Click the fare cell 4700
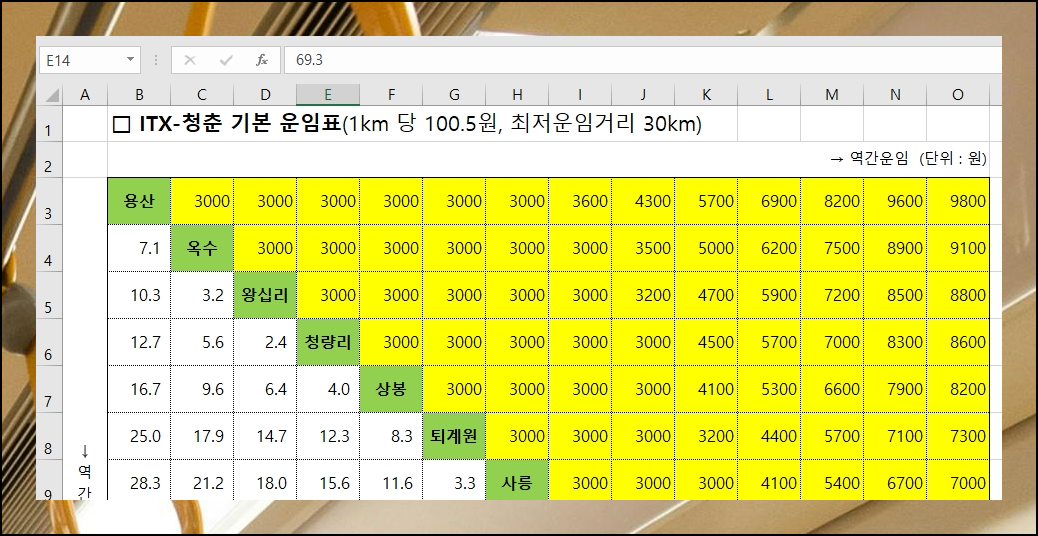This screenshot has height=536, width=1038. coord(706,295)
